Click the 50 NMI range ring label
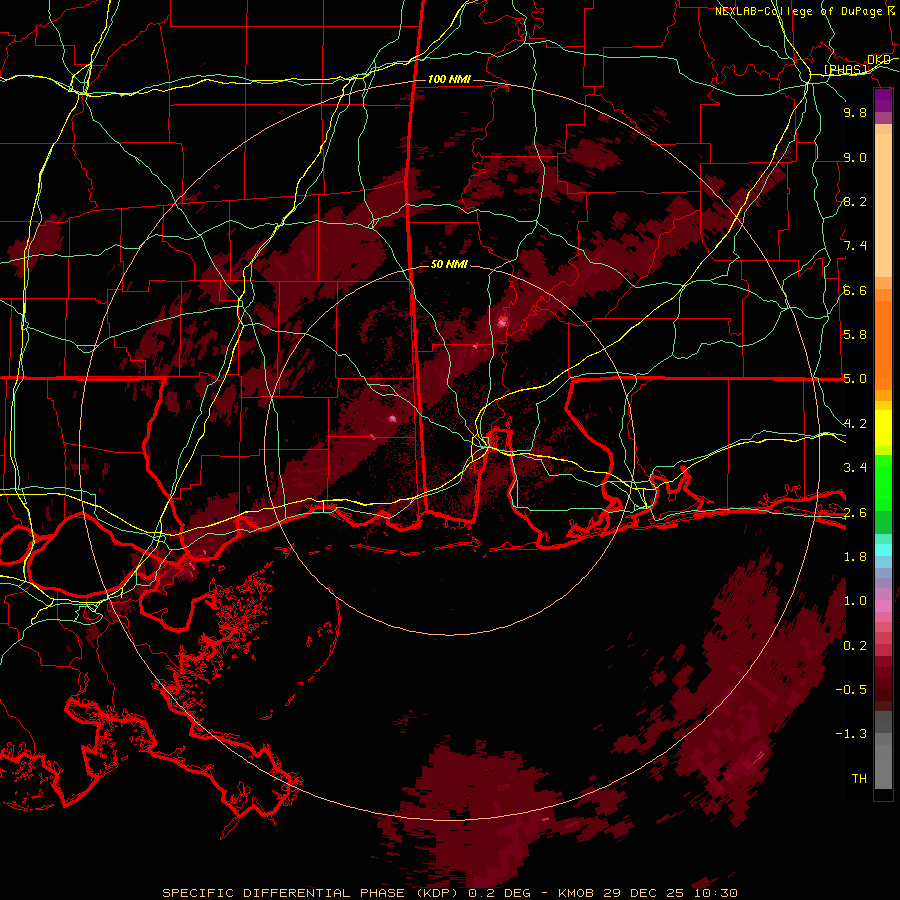 pos(449,265)
